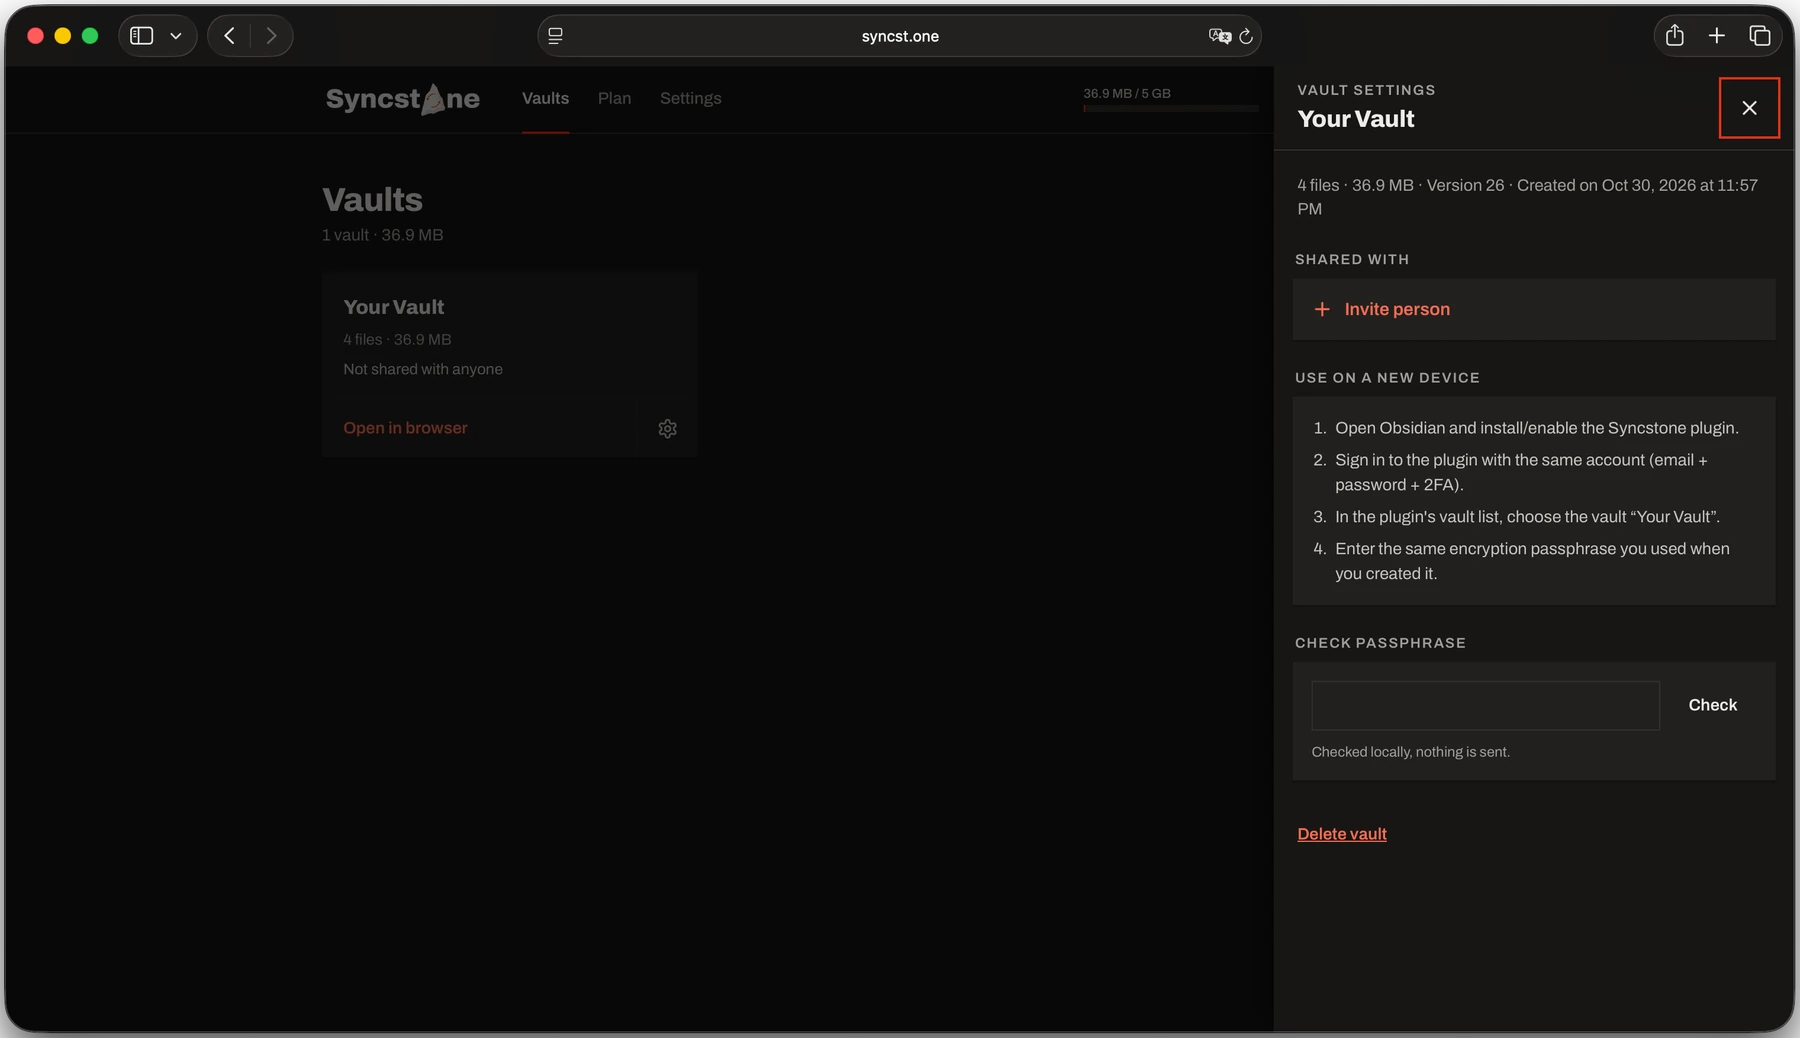The width and height of the screenshot is (1800, 1038).
Task: Open vault settings gear on Your Vault card
Action: click(x=667, y=428)
